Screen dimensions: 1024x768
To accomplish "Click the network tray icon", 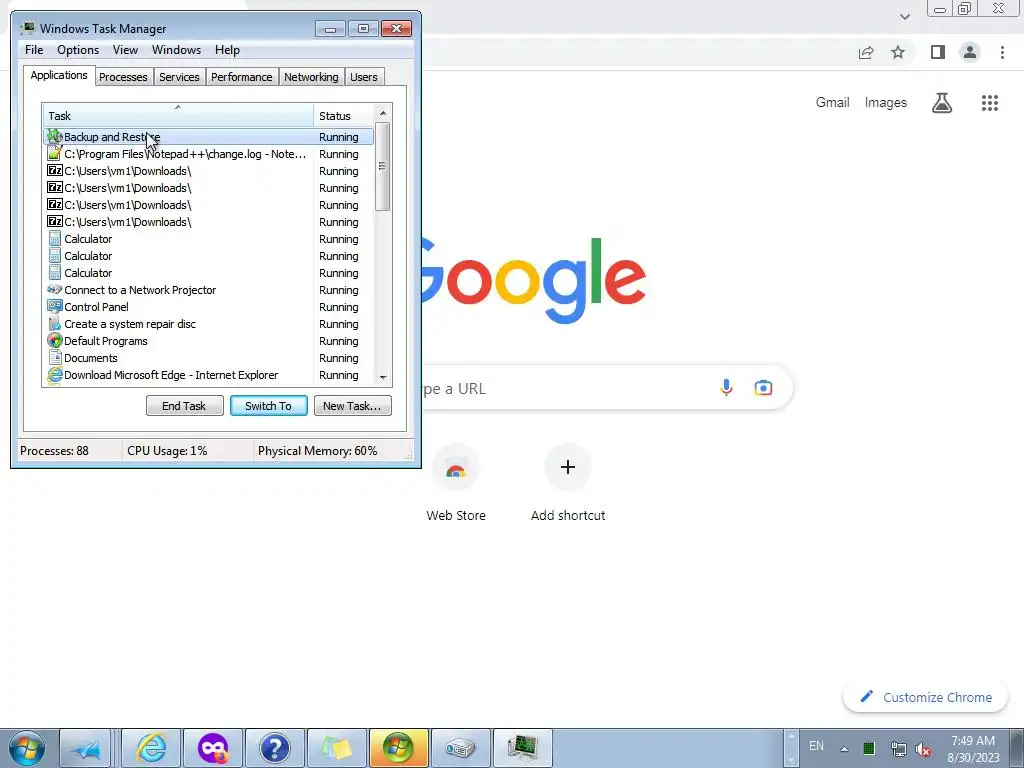I will click(898, 749).
